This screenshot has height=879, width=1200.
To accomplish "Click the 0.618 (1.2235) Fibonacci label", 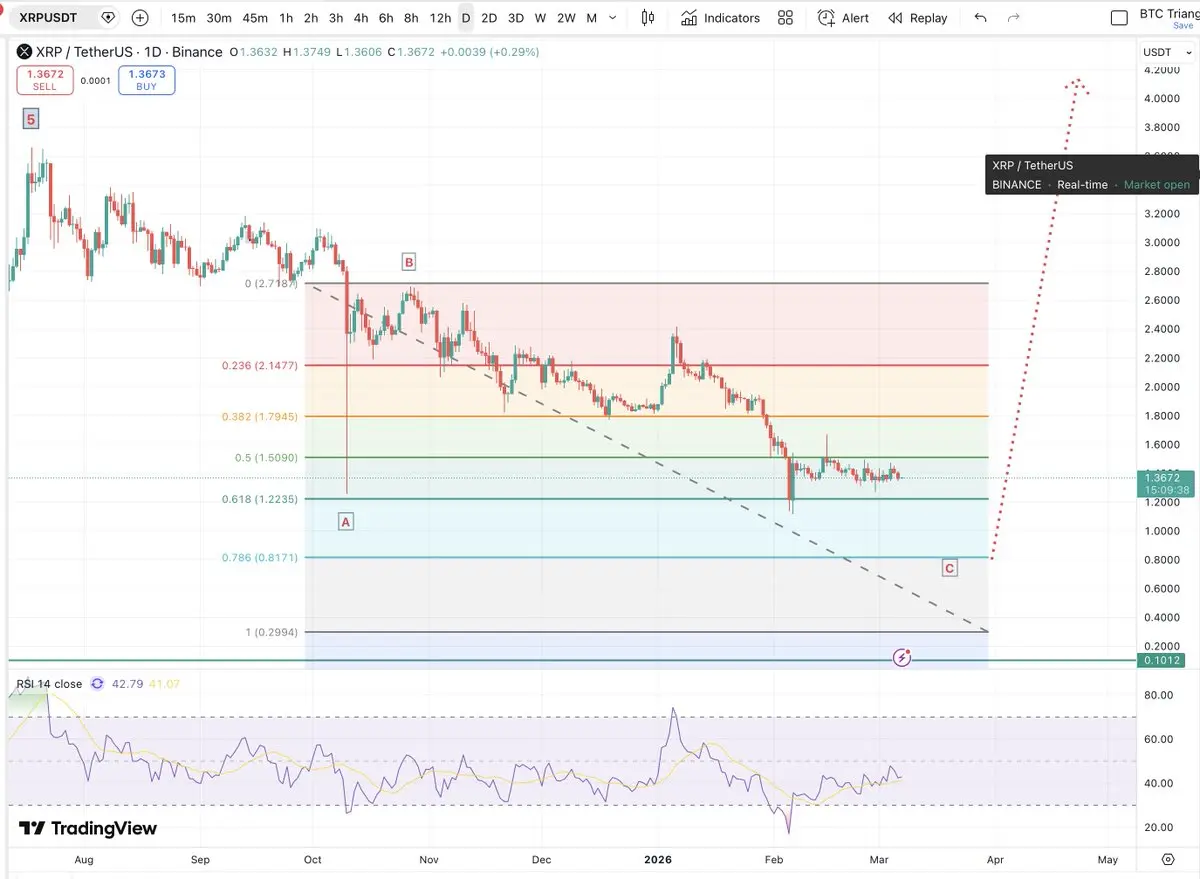I will coord(261,499).
